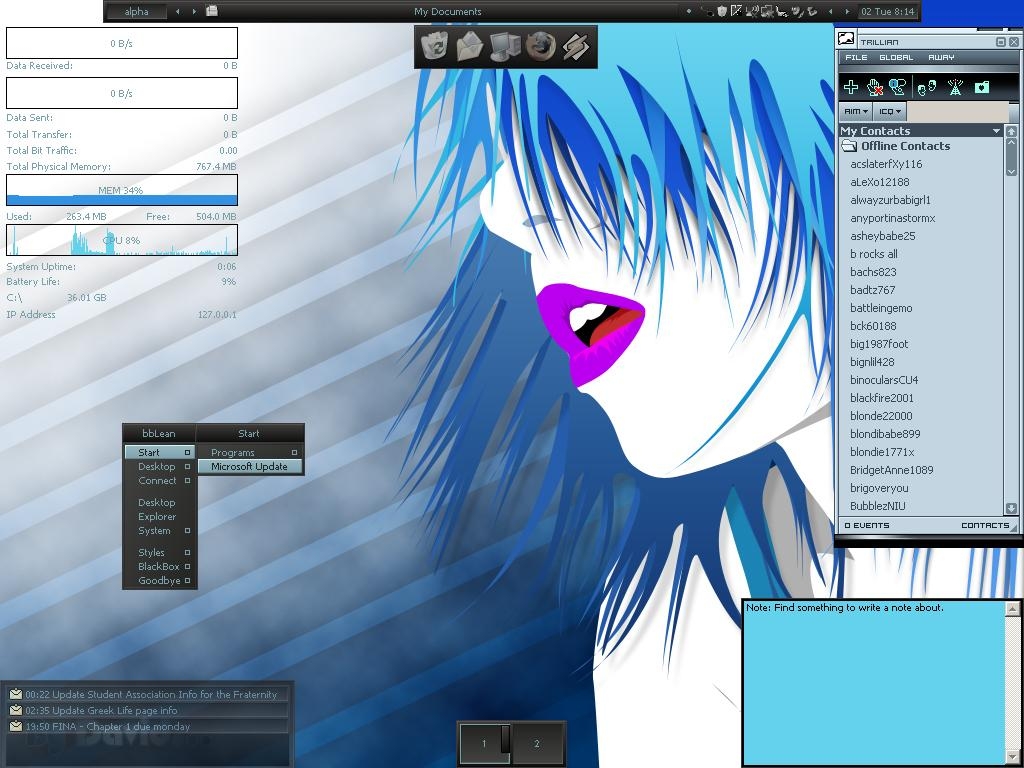The width and height of the screenshot is (1024, 768).
Task: Open the ICQ dropdown in Trillian
Action: pyautogui.click(x=889, y=111)
